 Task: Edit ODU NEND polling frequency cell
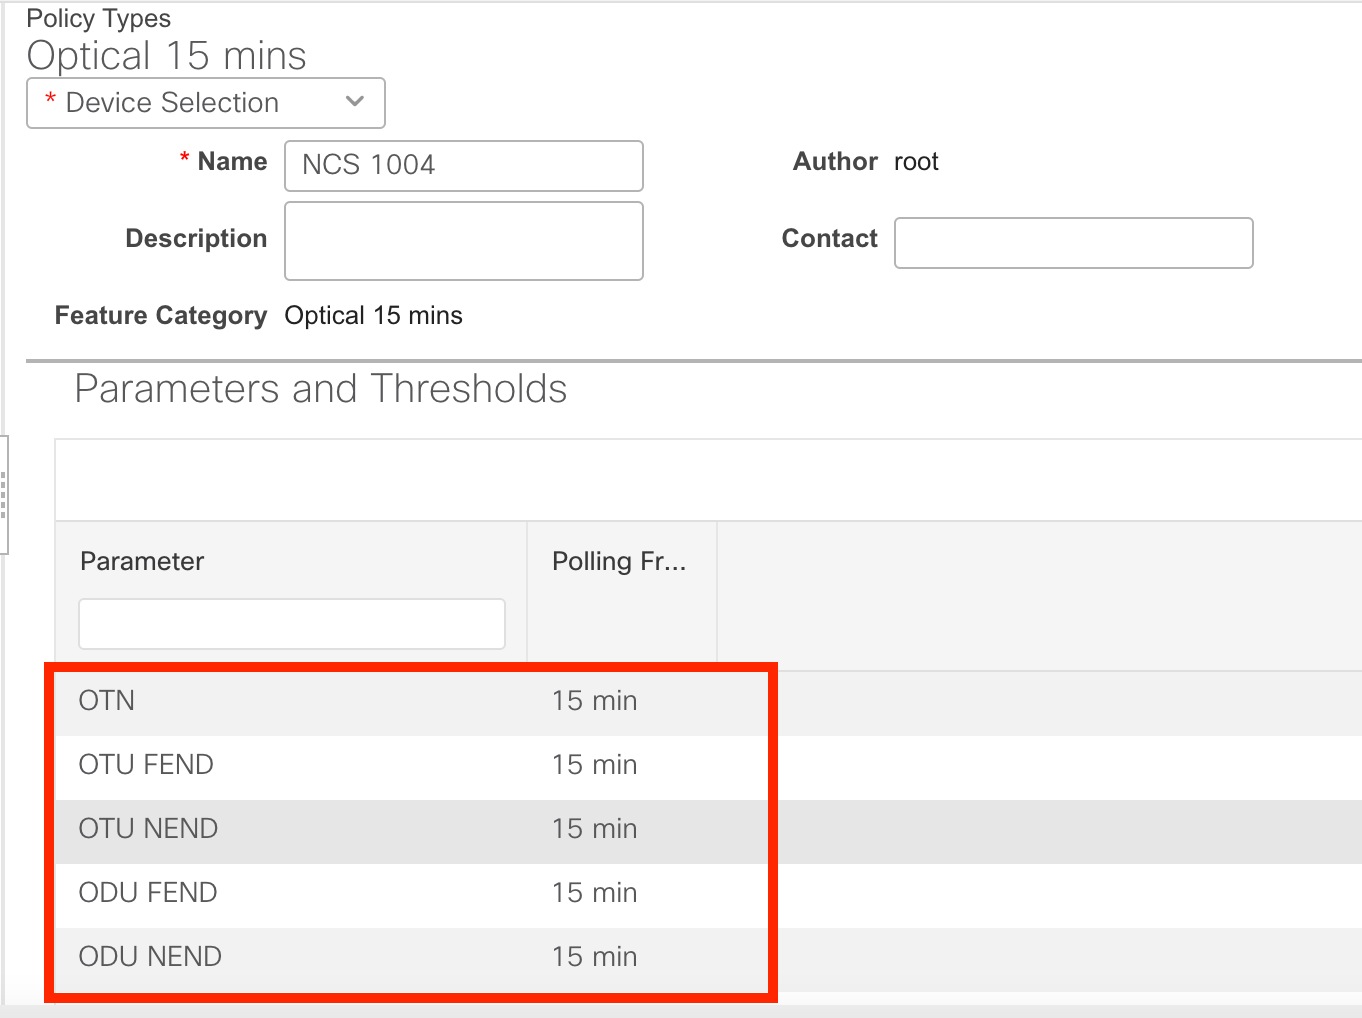[595, 957]
